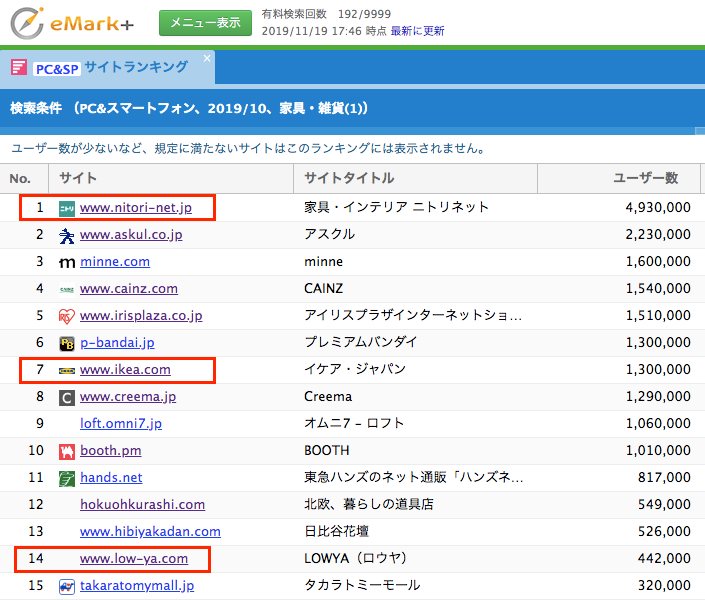Click user count 1,060,000
Viewport: 705px width, 600px height.
(658, 423)
